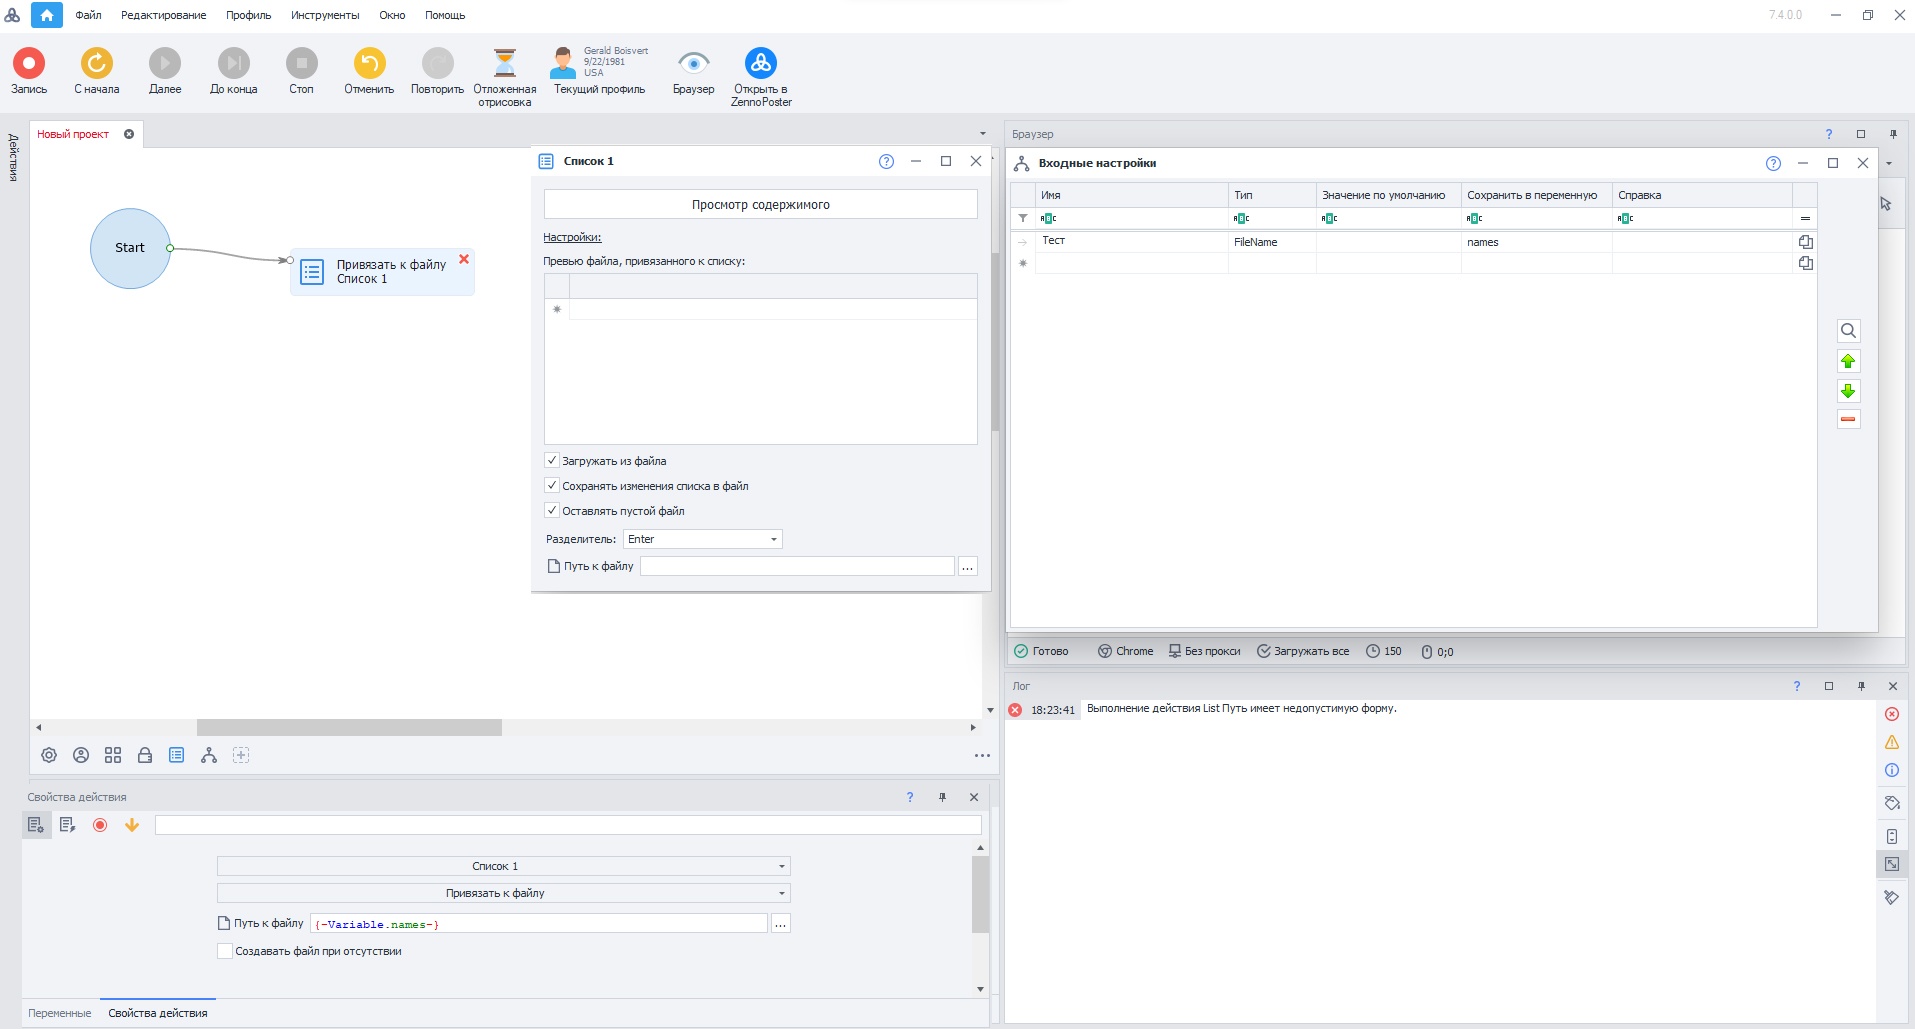Uncheck Загружать из файла
The height and width of the screenshot is (1029, 1915).
pyautogui.click(x=552, y=460)
